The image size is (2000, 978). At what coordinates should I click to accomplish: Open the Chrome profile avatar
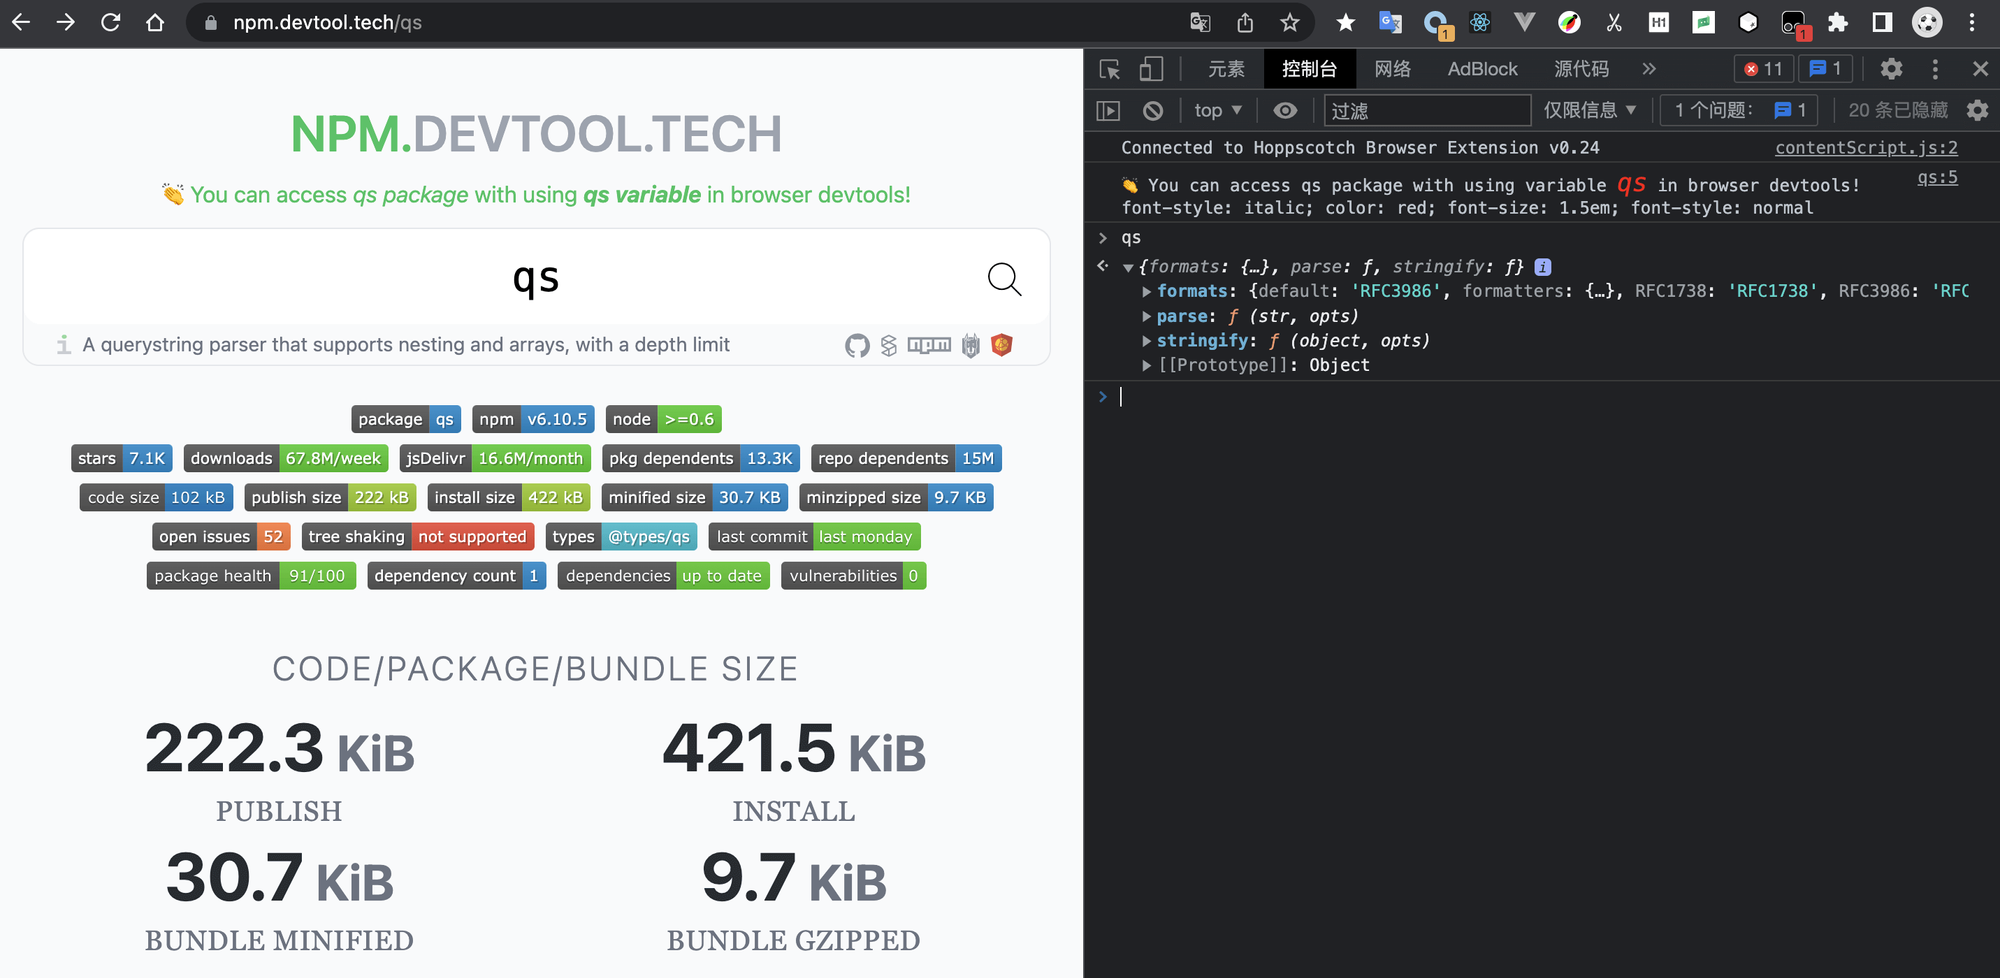point(1927,22)
